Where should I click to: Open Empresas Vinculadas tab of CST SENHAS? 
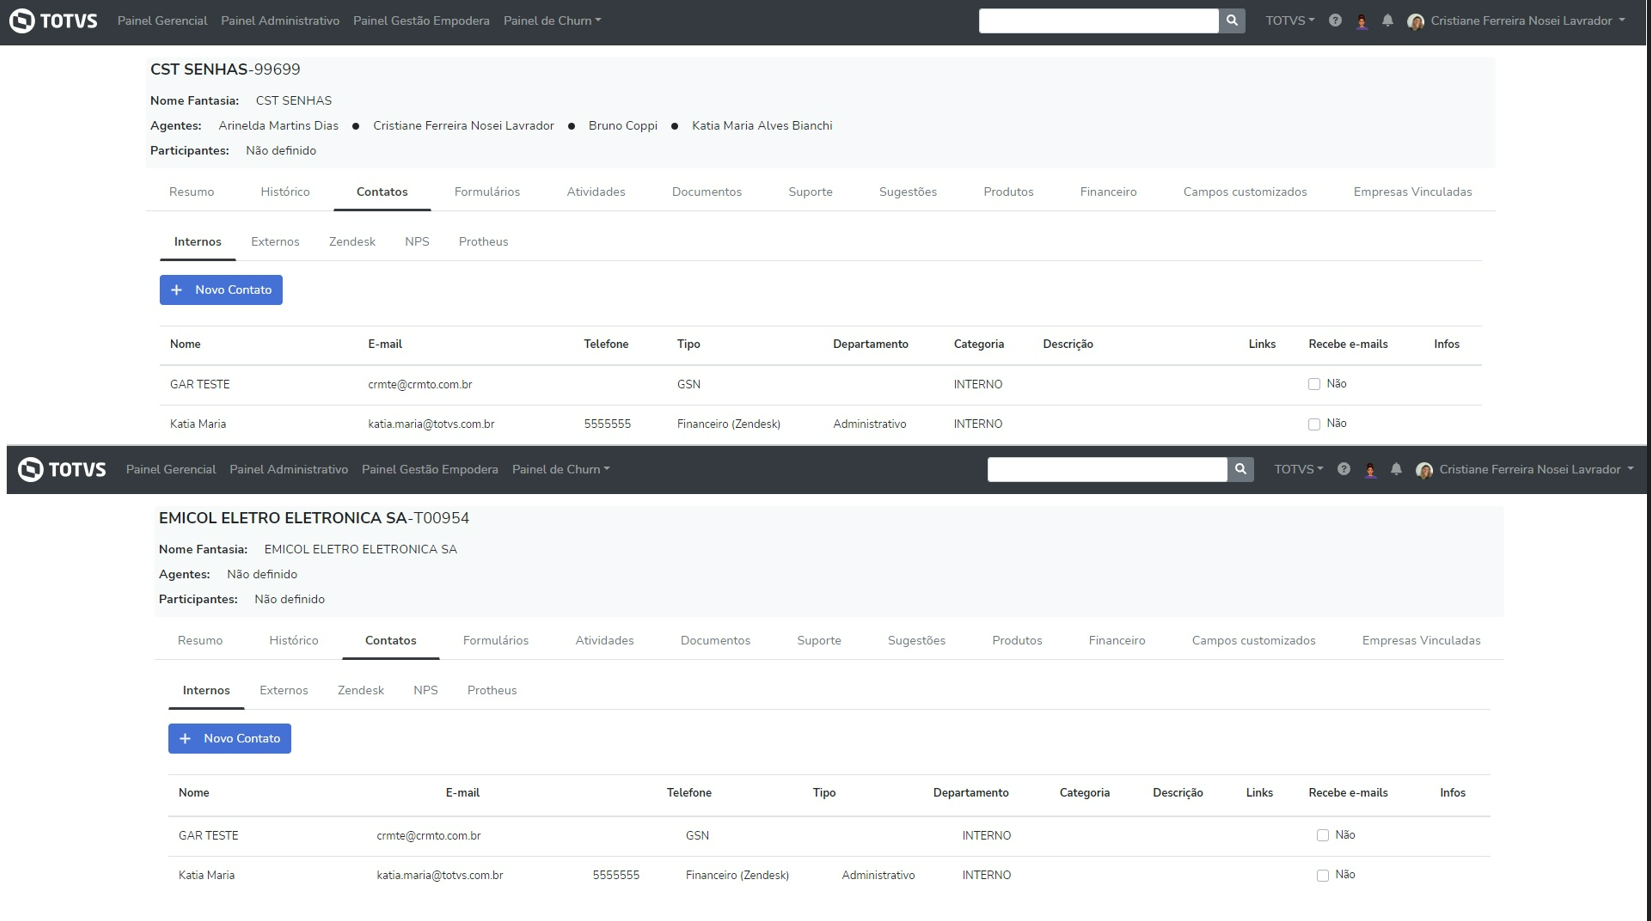[x=1413, y=192]
